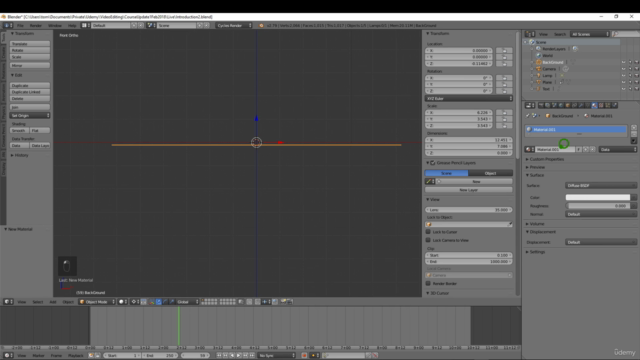Open the pivot point selector
The width and height of the screenshot is (640, 360).
click(x=135, y=302)
